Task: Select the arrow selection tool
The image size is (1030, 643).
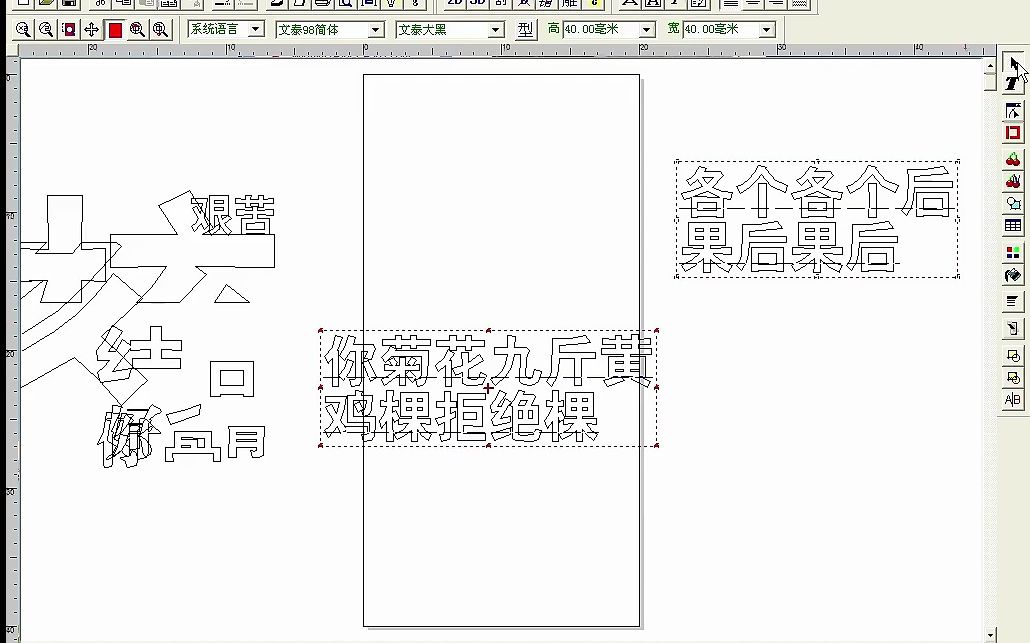Action: tap(1014, 63)
